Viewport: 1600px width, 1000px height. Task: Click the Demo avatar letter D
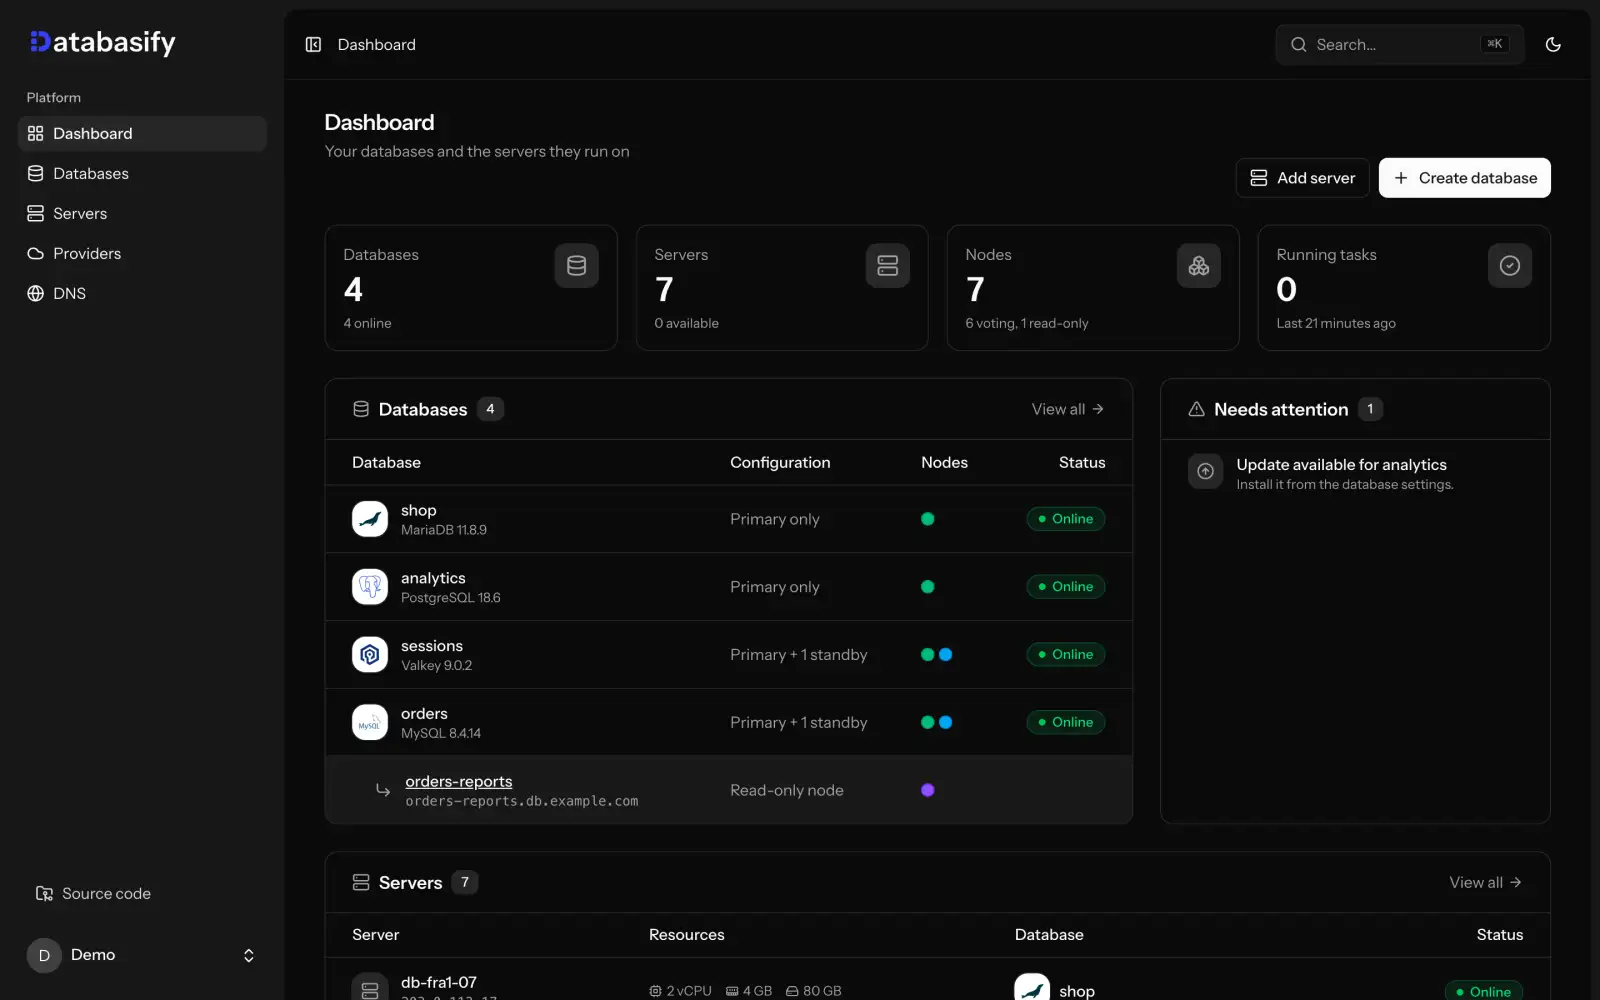coord(44,955)
